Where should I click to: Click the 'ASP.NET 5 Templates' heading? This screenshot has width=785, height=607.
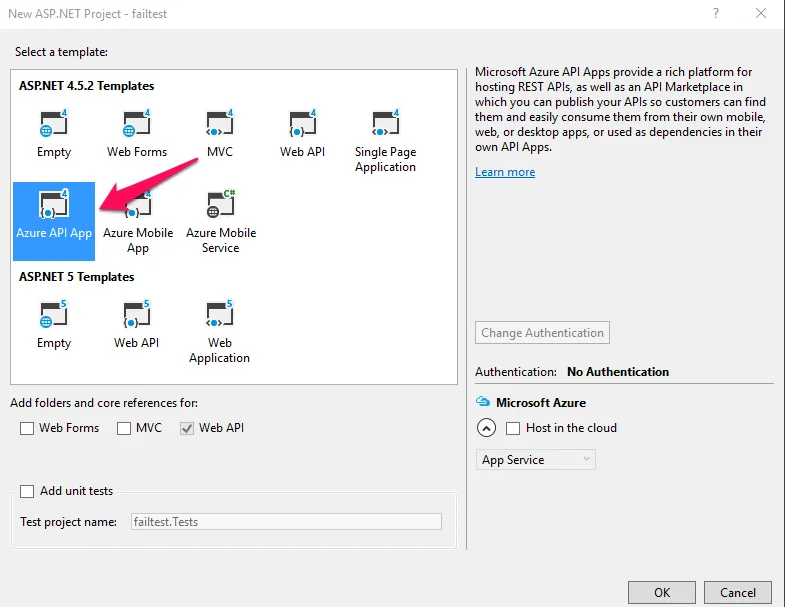click(x=77, y=277)
